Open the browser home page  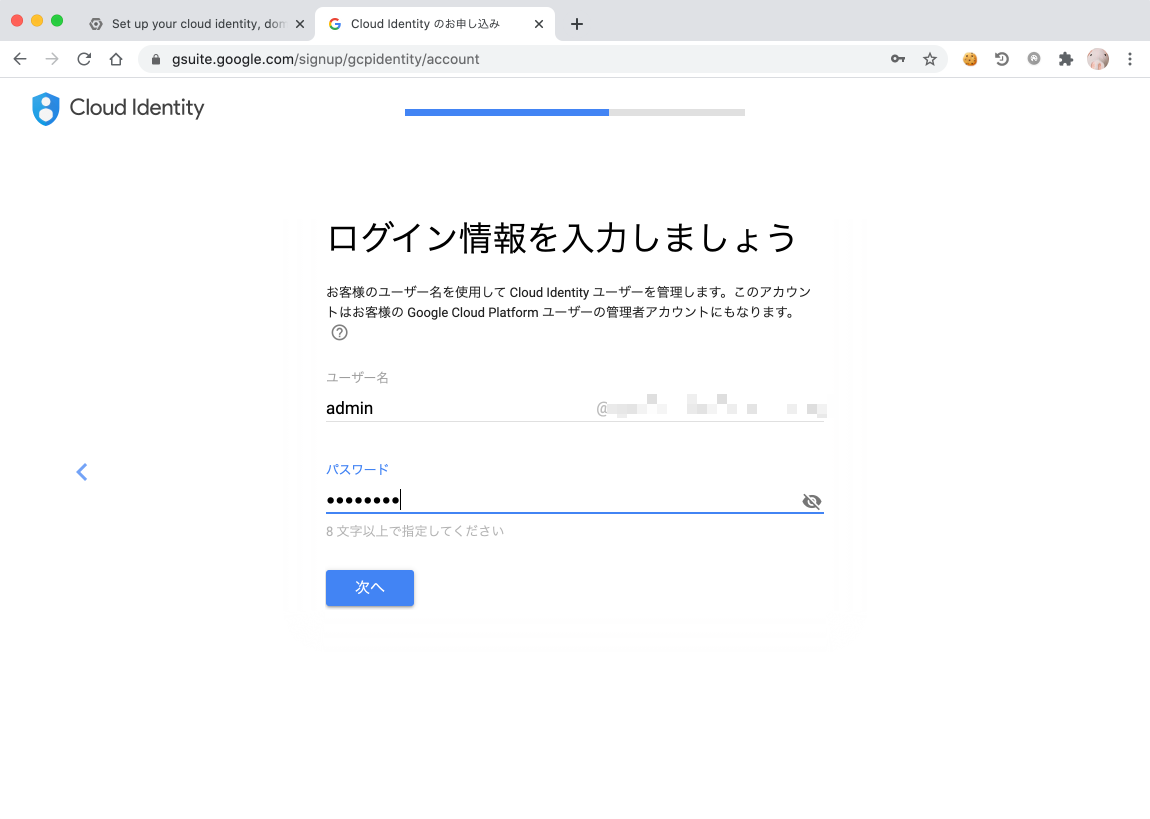(116, 59)
